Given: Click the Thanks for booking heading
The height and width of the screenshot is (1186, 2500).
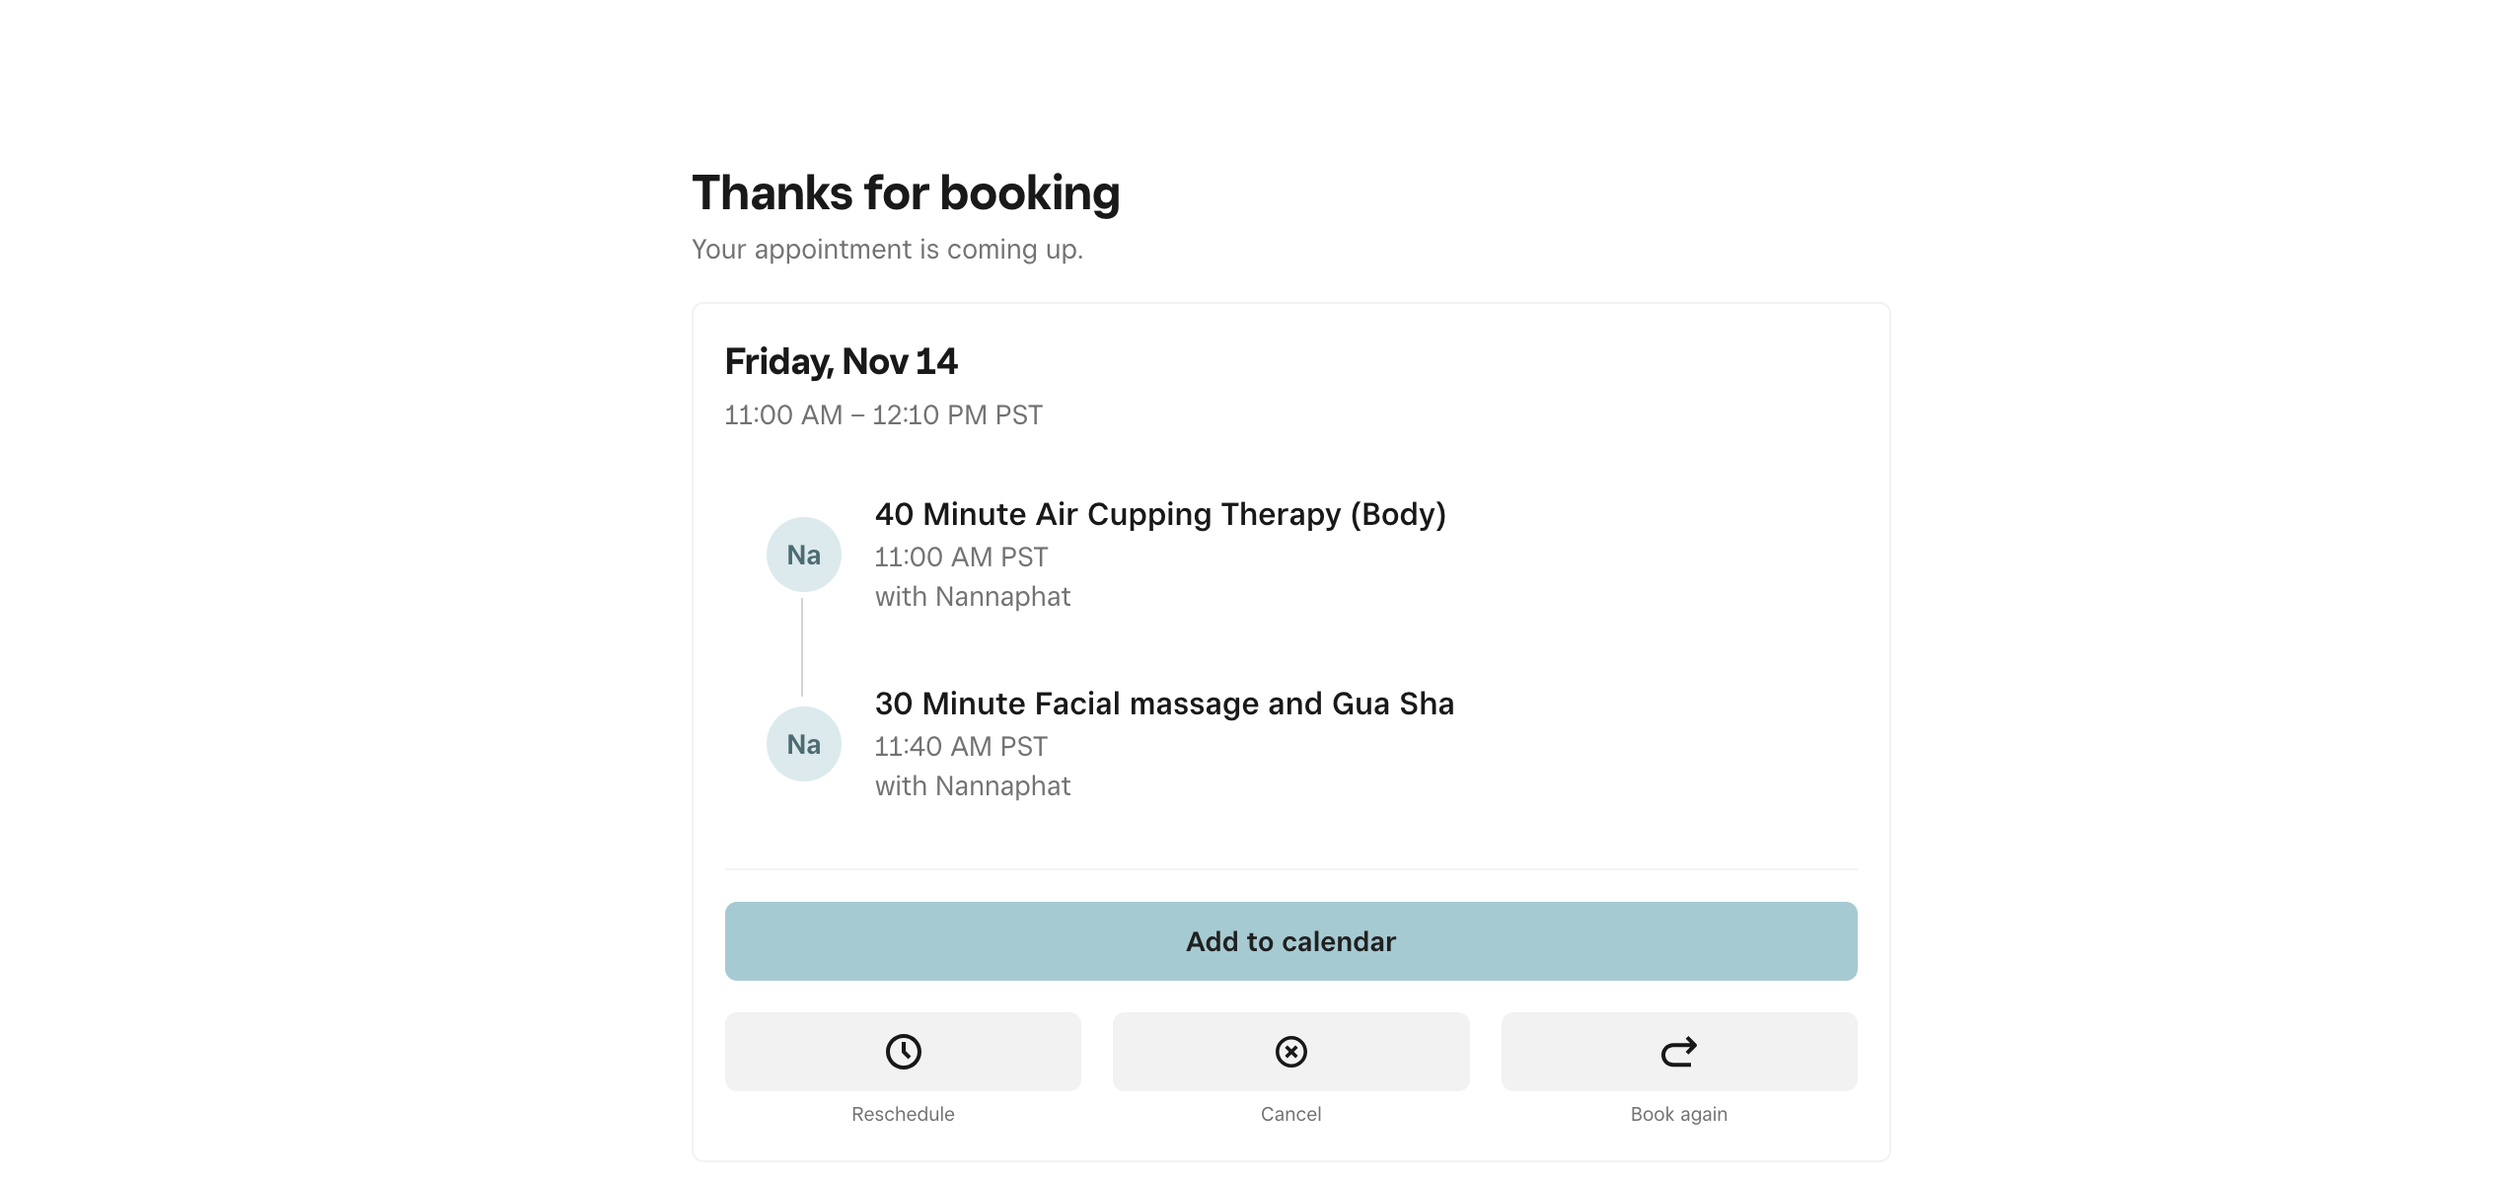Looking at the screenshot, I should (905, 193).
